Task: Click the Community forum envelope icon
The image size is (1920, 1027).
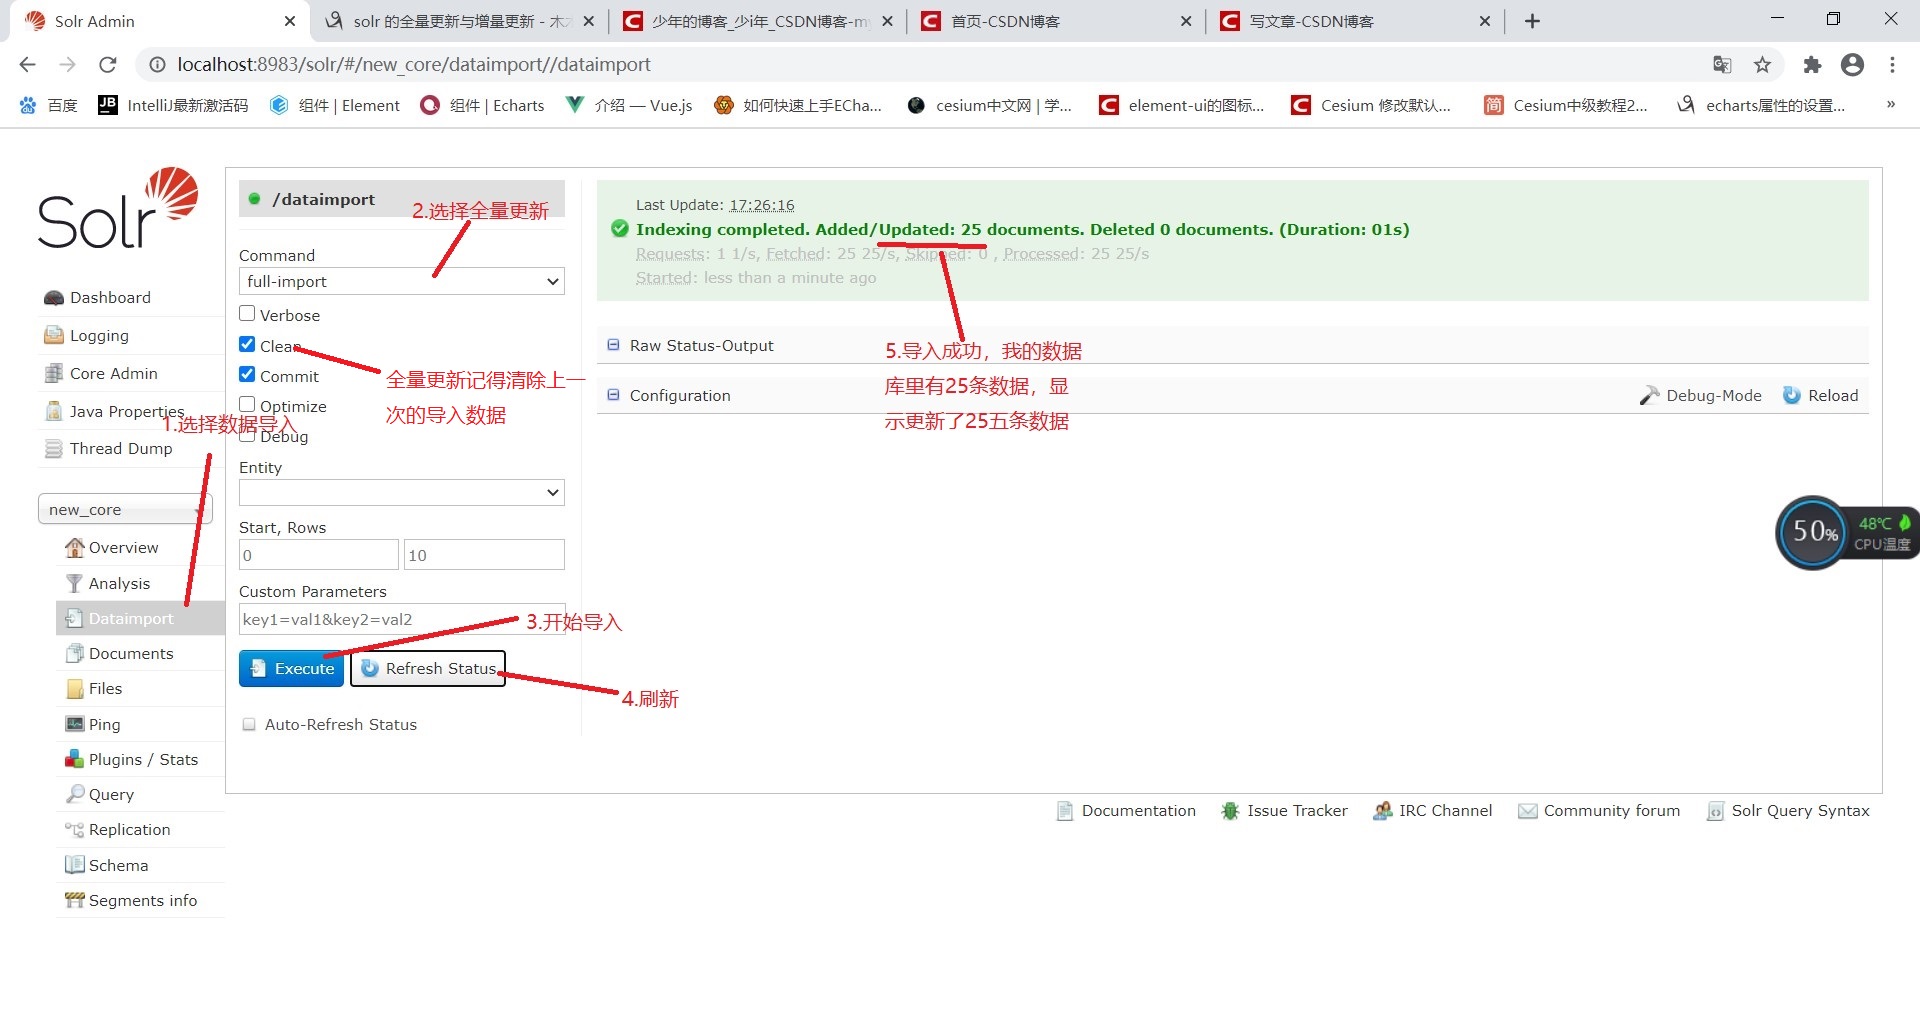Action: point(1527,812)
